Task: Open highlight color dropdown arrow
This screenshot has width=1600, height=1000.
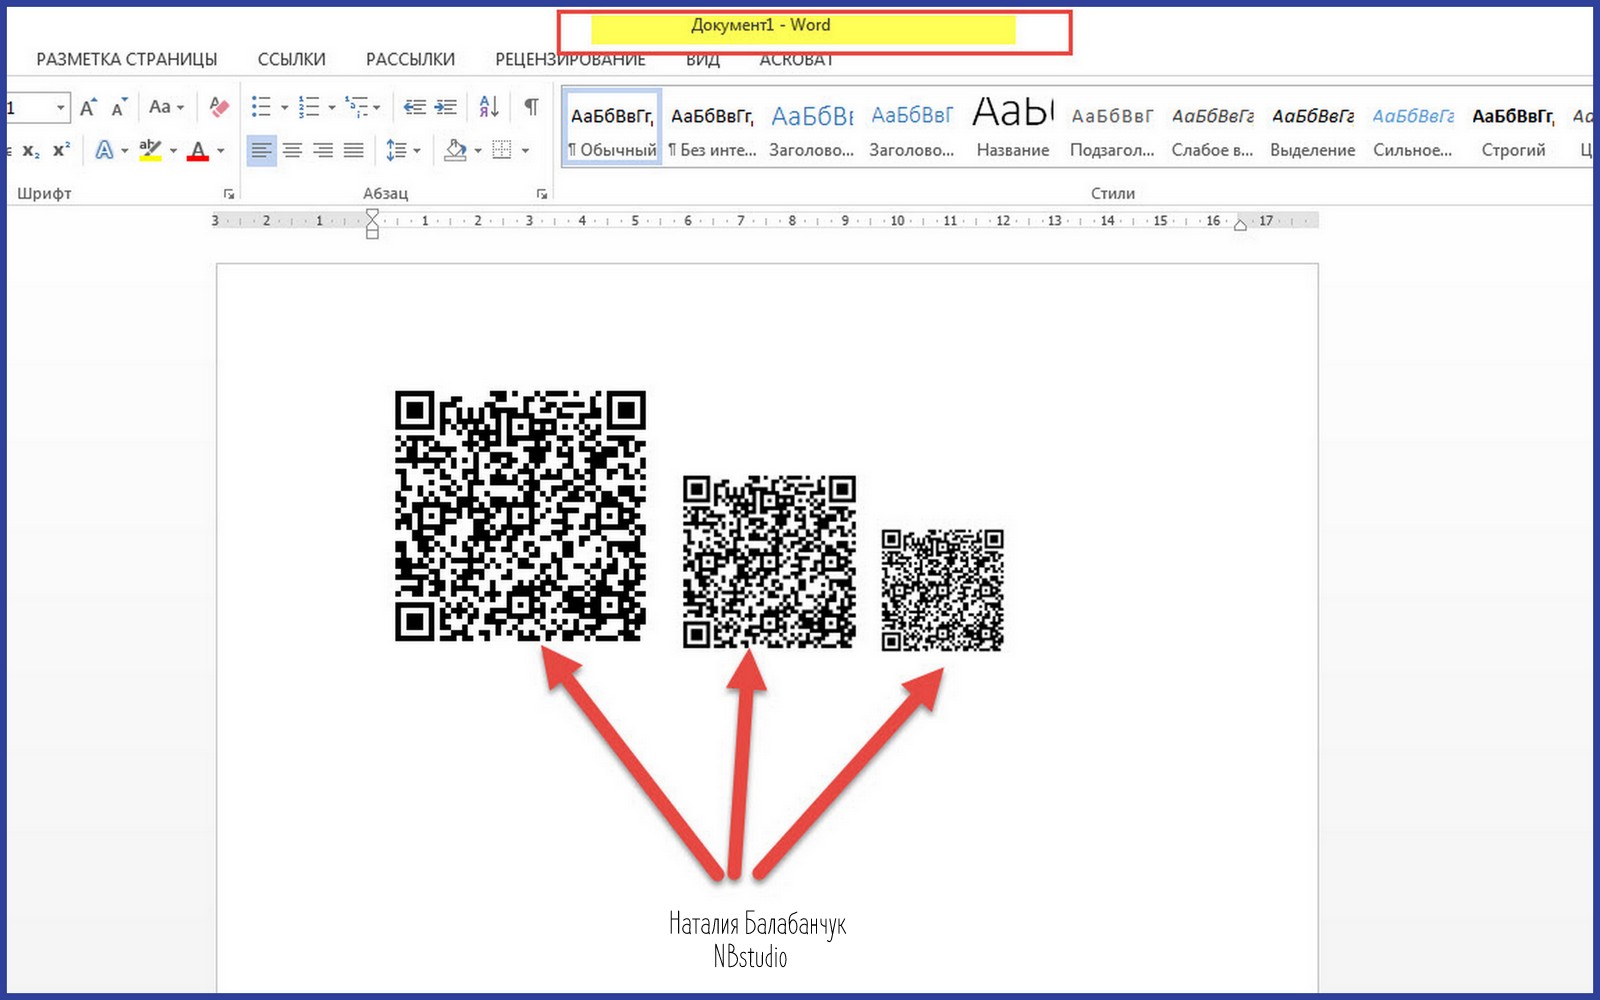Action: pos(173,151)
